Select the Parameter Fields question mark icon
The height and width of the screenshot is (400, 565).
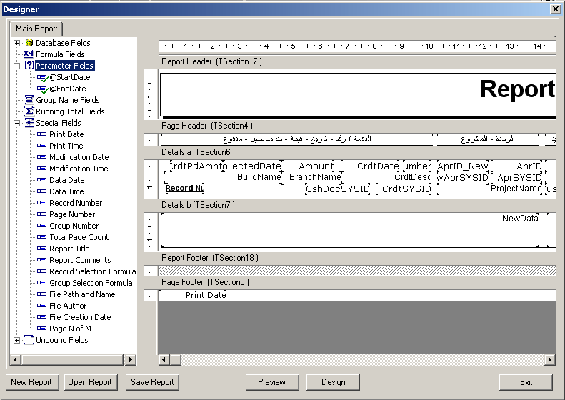pos(29,66)
